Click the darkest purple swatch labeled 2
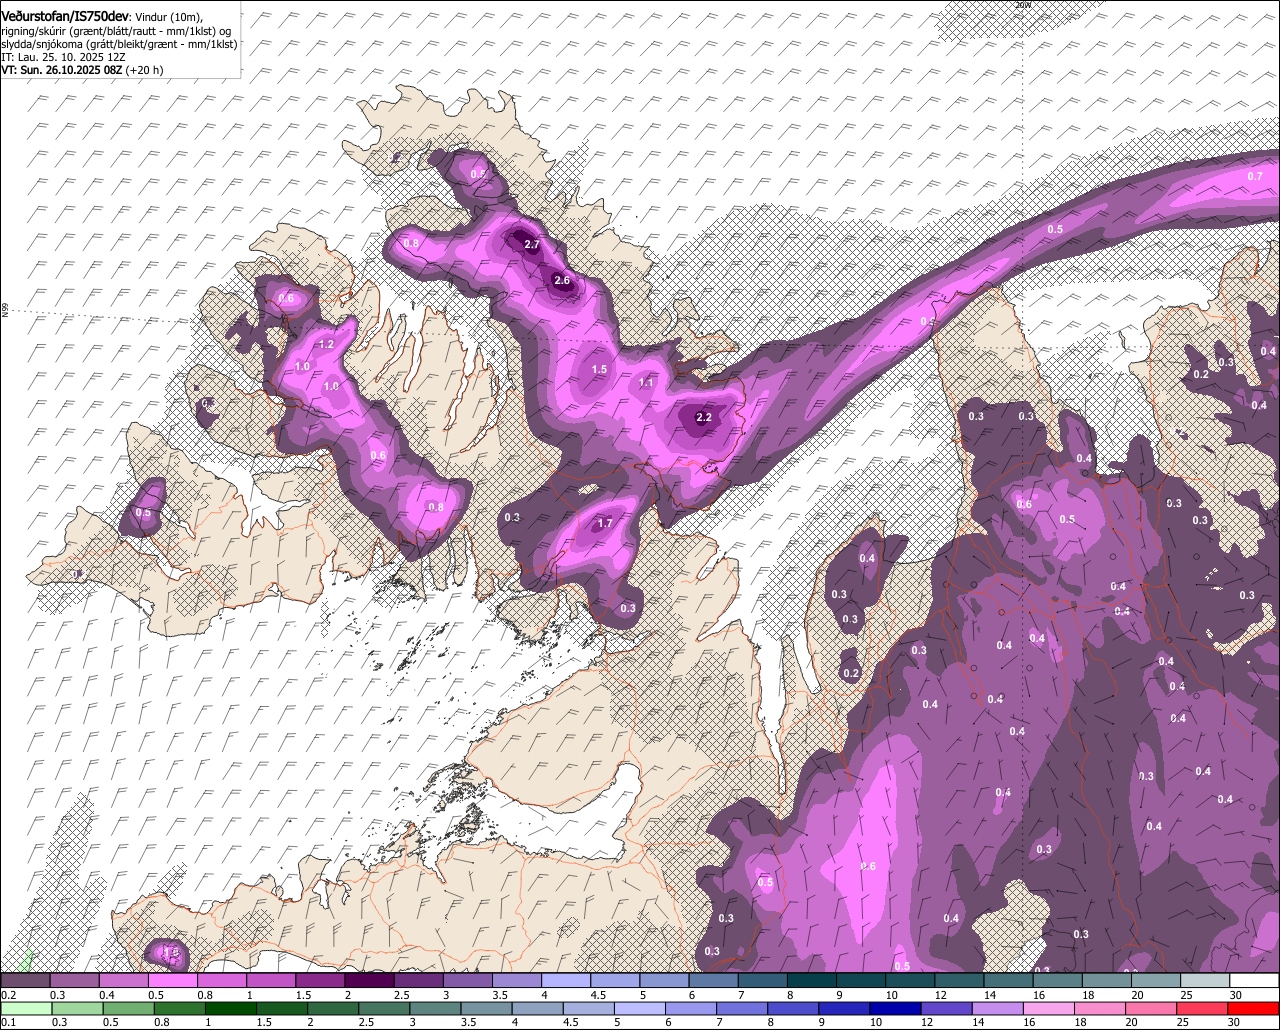The height and width of the screenshot is (1030, 1280). click(x=368, y=981)
